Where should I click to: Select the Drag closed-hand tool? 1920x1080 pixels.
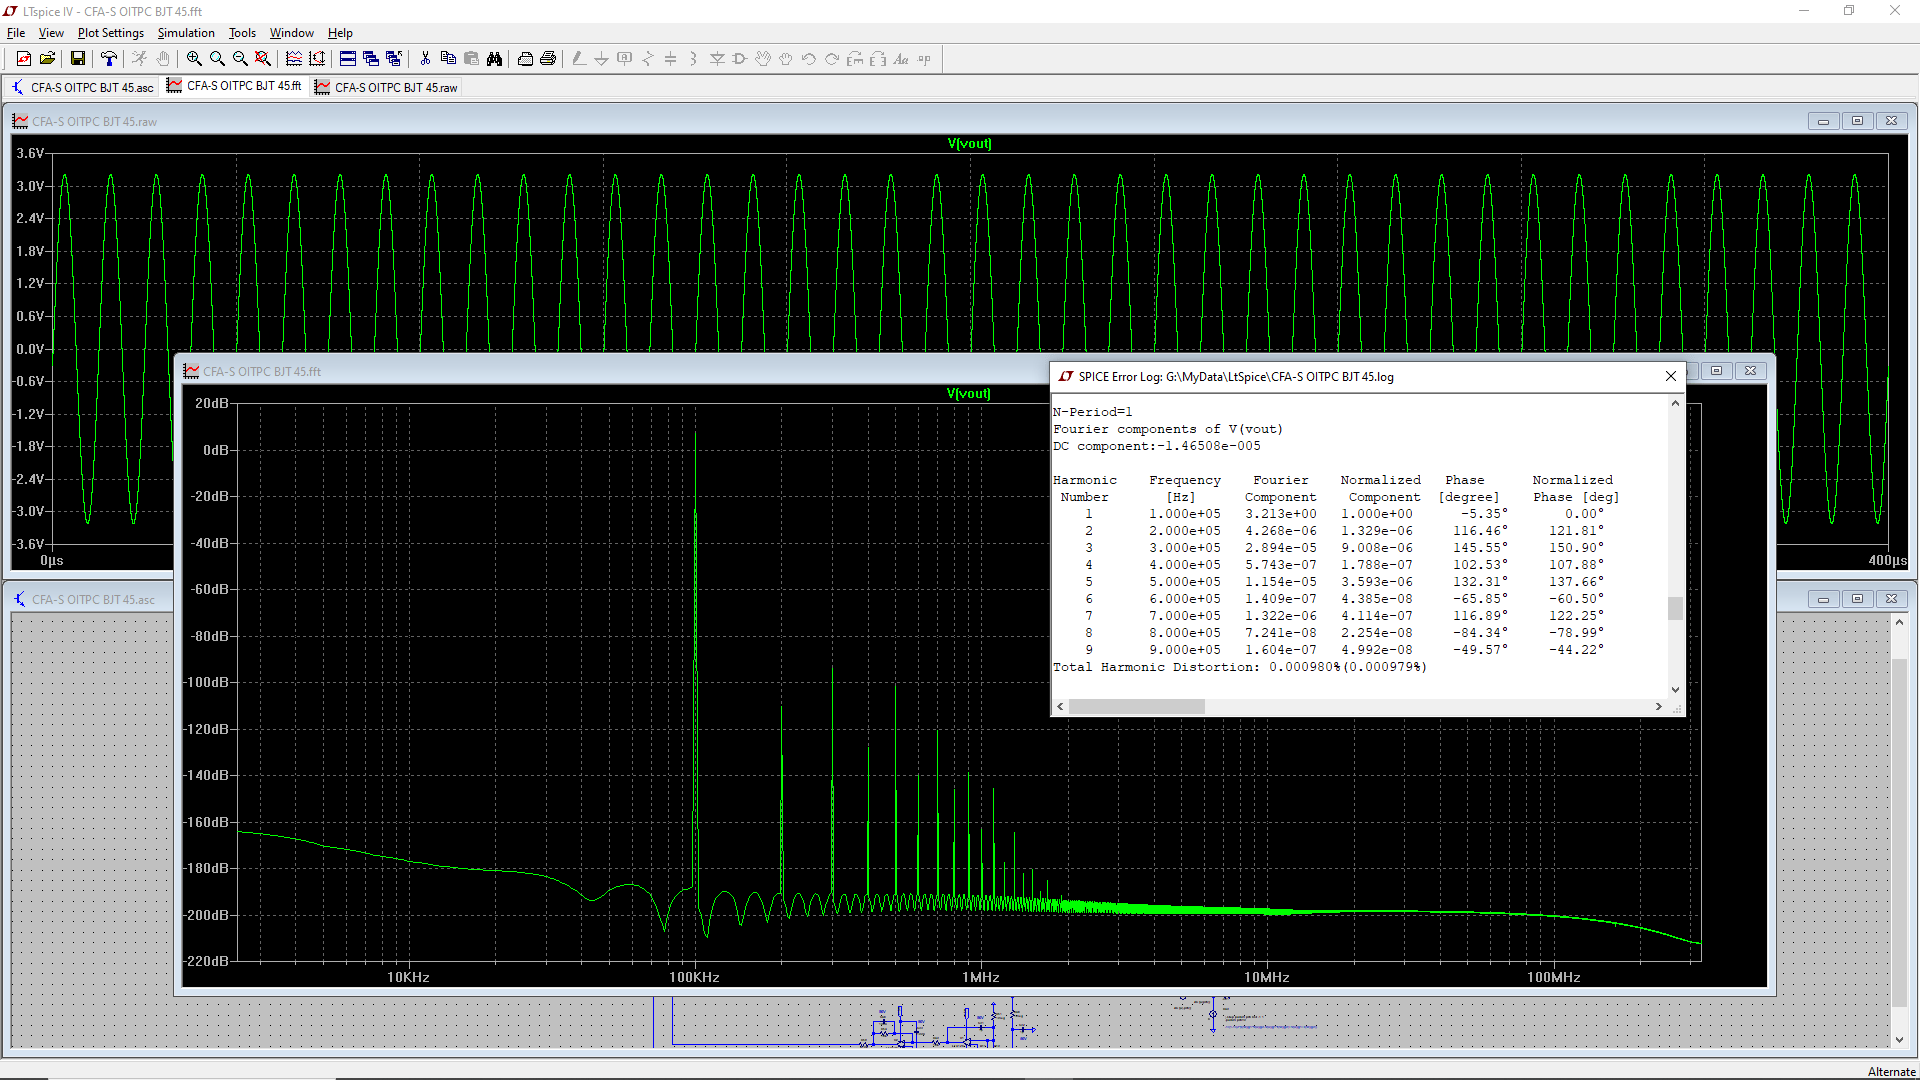point(786,59)
